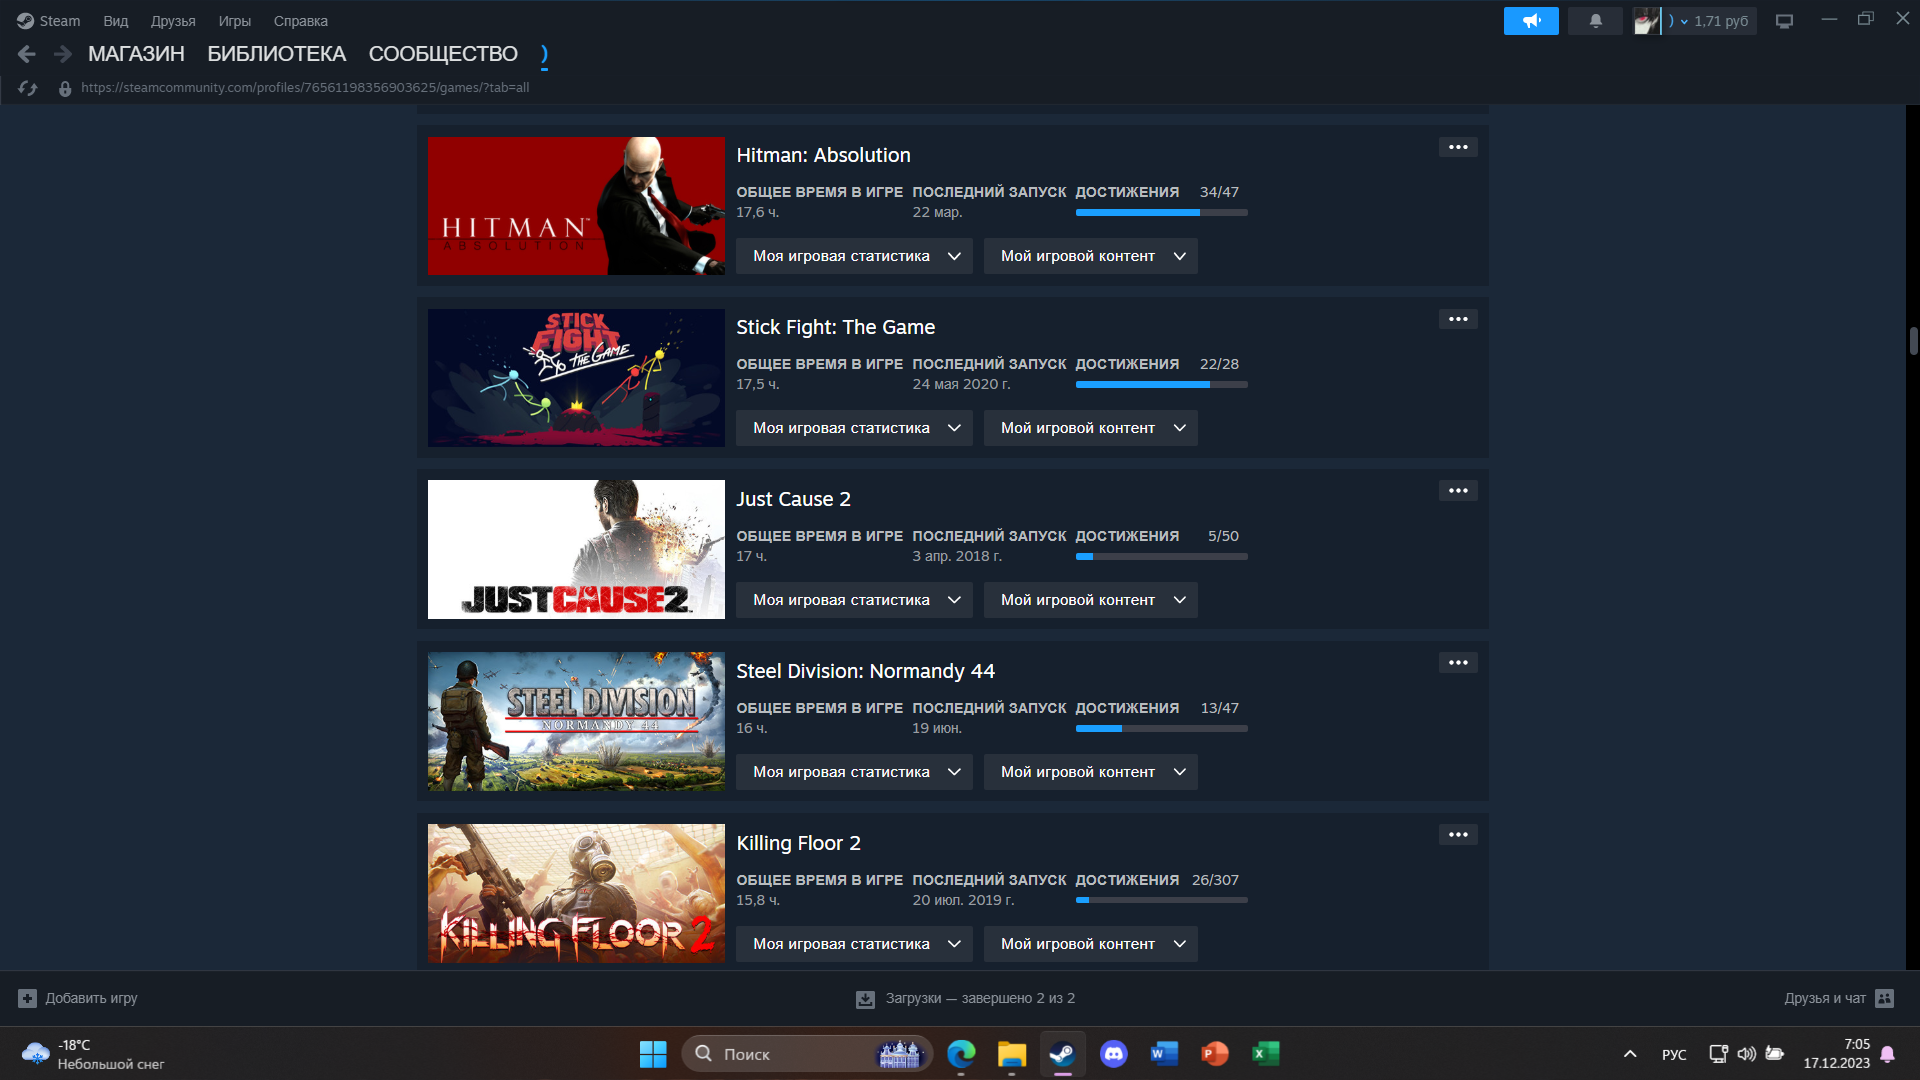The width and height of the screenshot is (1920, 1080).
Task: Click the lock icon beside URL
Action: pos(65,88)
